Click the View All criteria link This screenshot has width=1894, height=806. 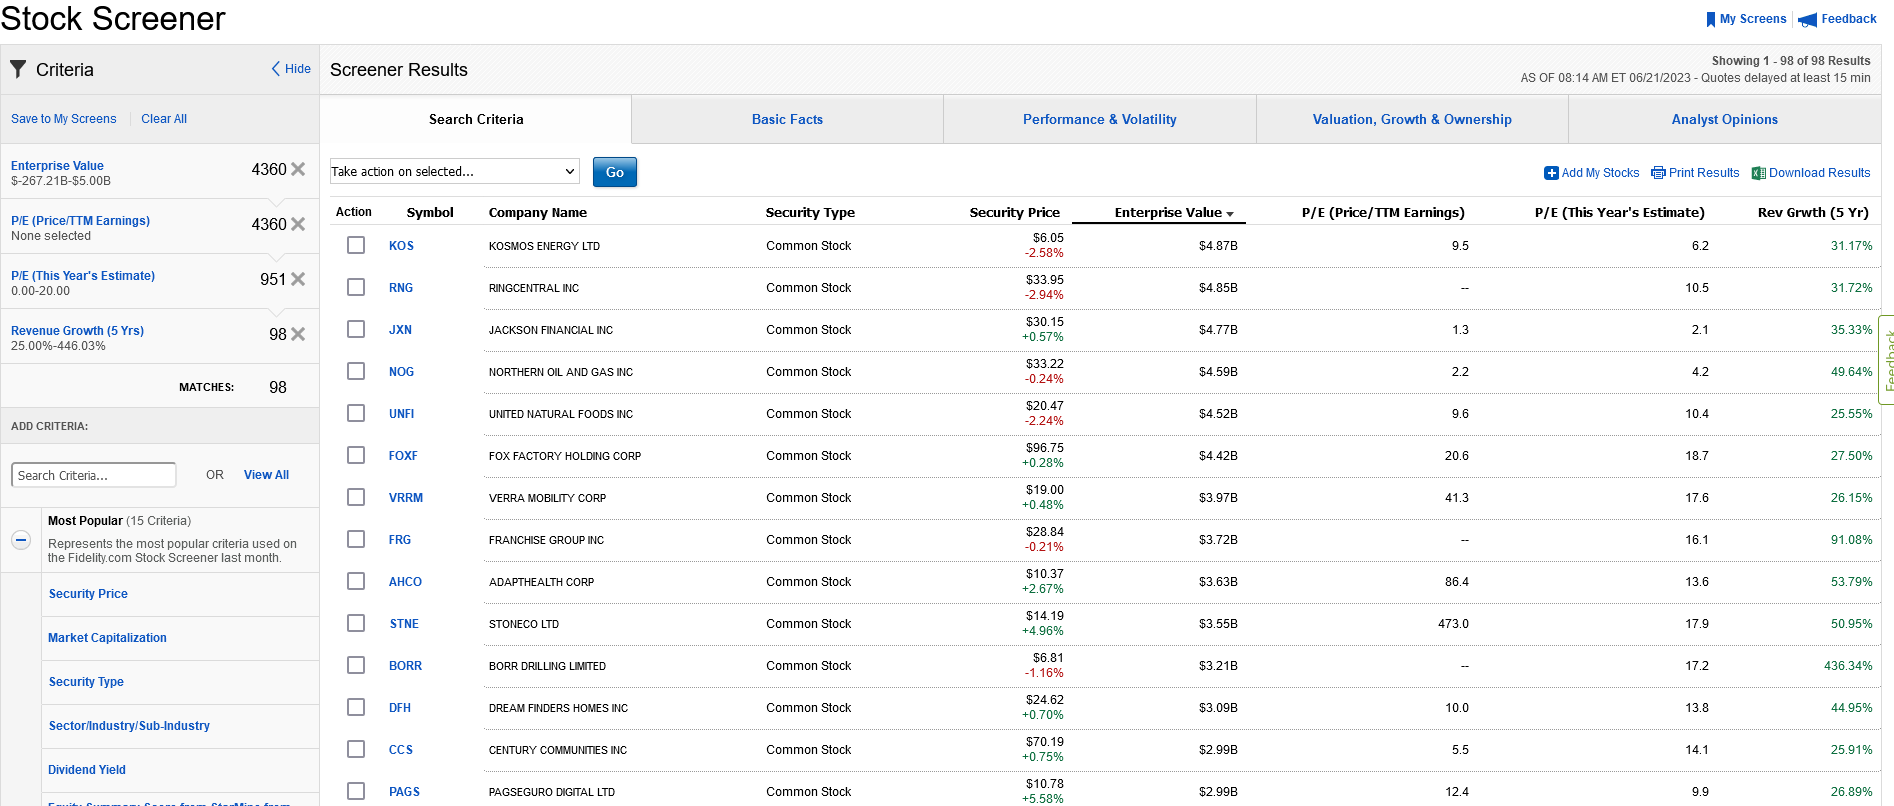pyautogui.click(x=266, y=475)
